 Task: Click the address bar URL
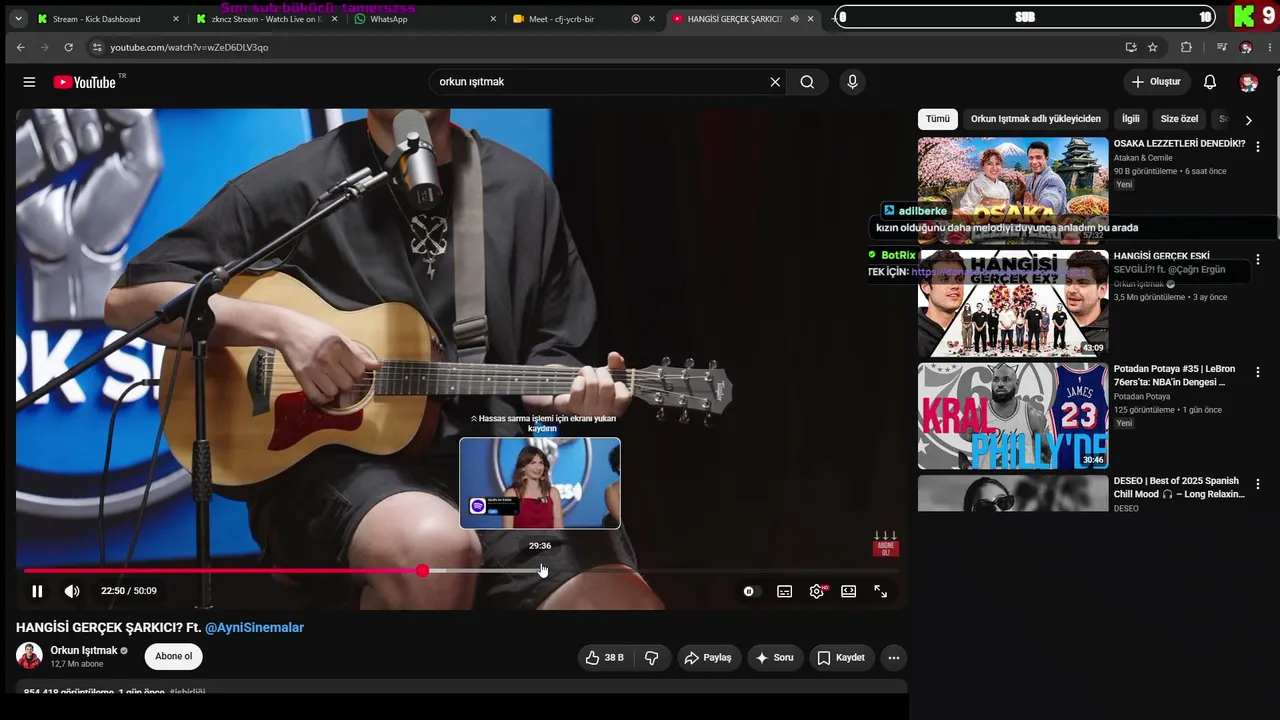[x=189, y=47]
